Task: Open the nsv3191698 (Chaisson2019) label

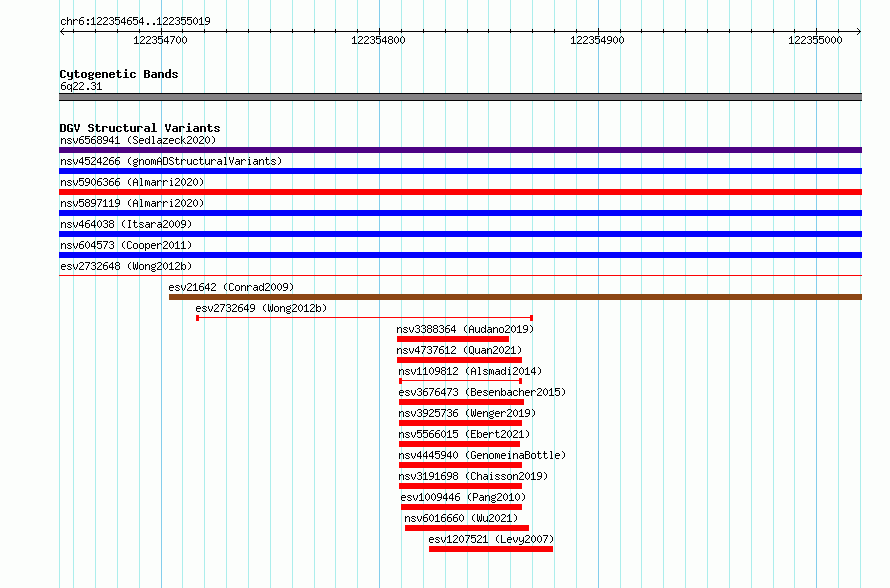Action: tap(473, 476)
